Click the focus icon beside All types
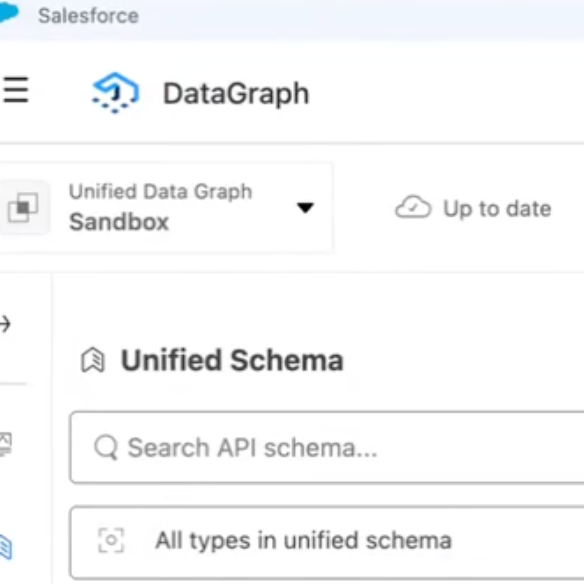Image resolution: width=584 pixels, height=584 pixels. (x=111, y=540)
